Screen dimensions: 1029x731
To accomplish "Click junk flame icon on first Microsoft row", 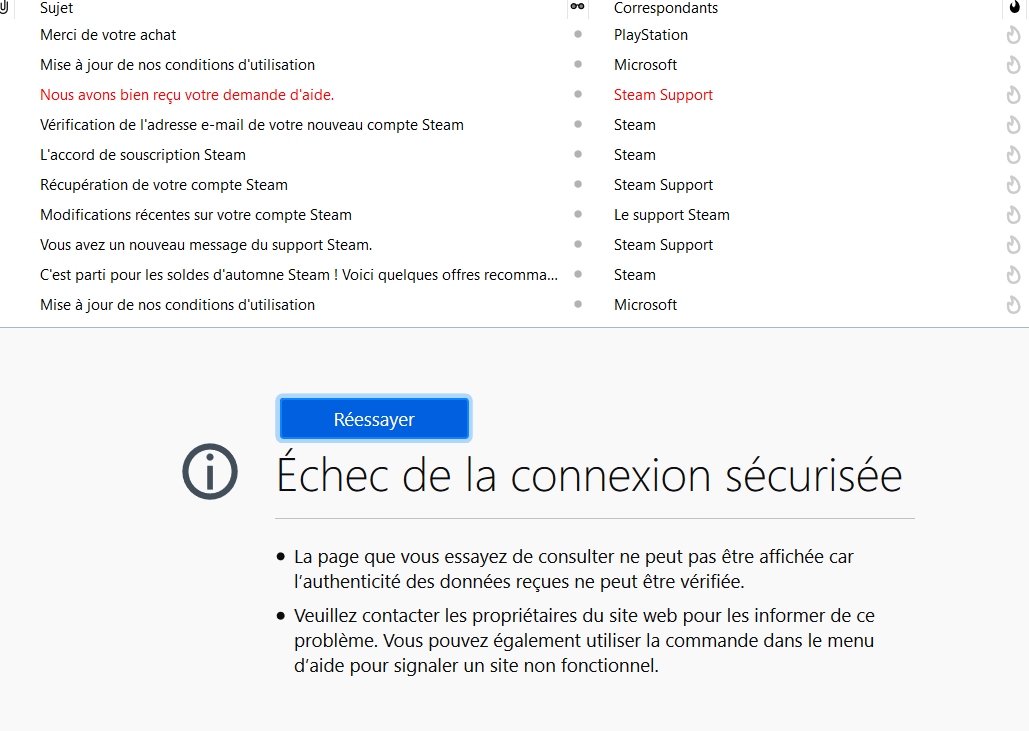I will 1013,65.
